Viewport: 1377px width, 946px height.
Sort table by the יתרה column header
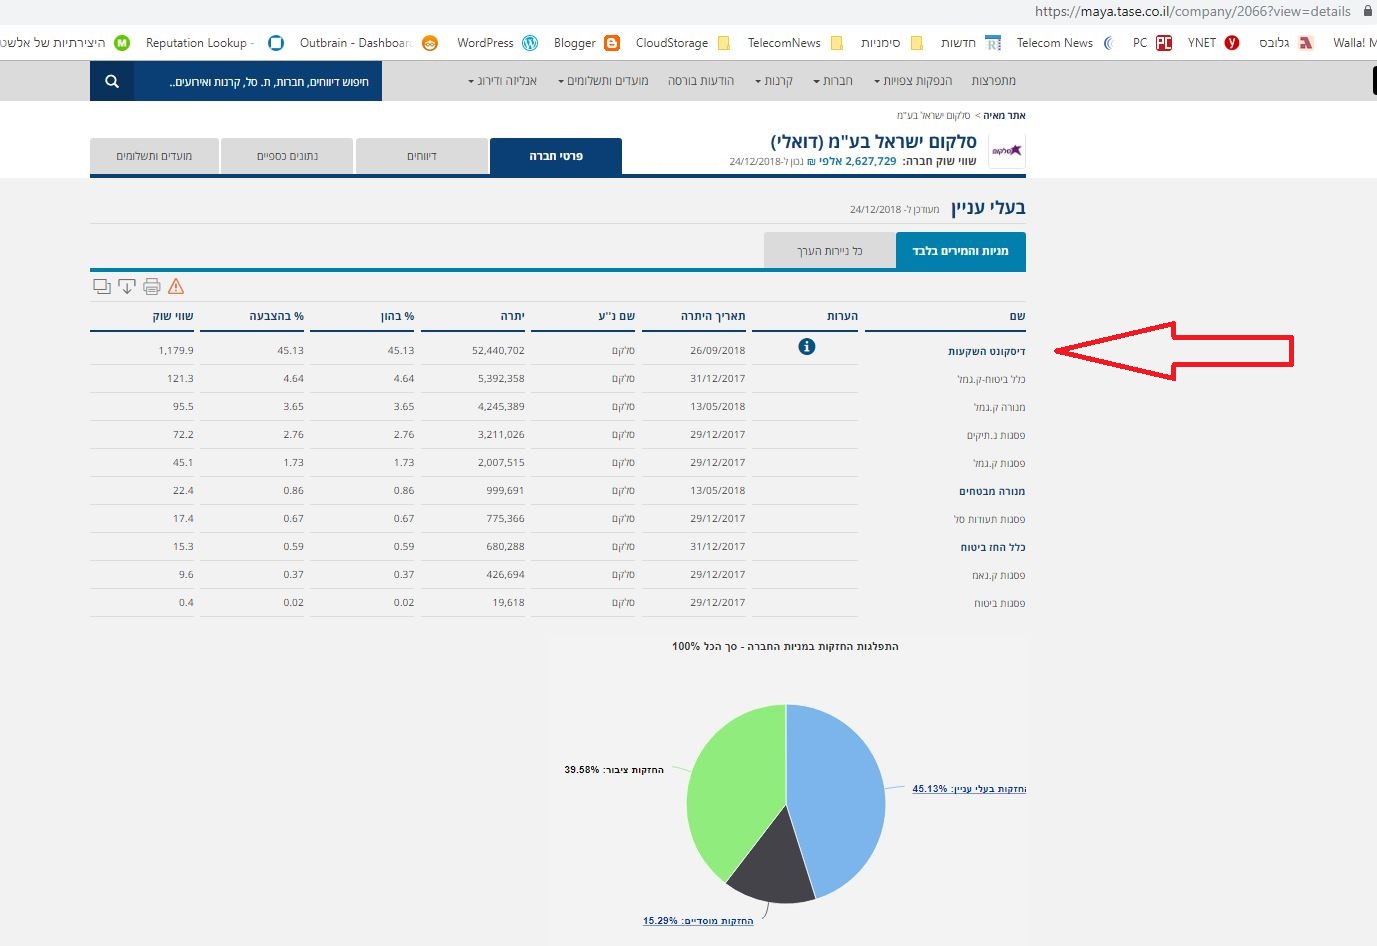click(513, 316)
